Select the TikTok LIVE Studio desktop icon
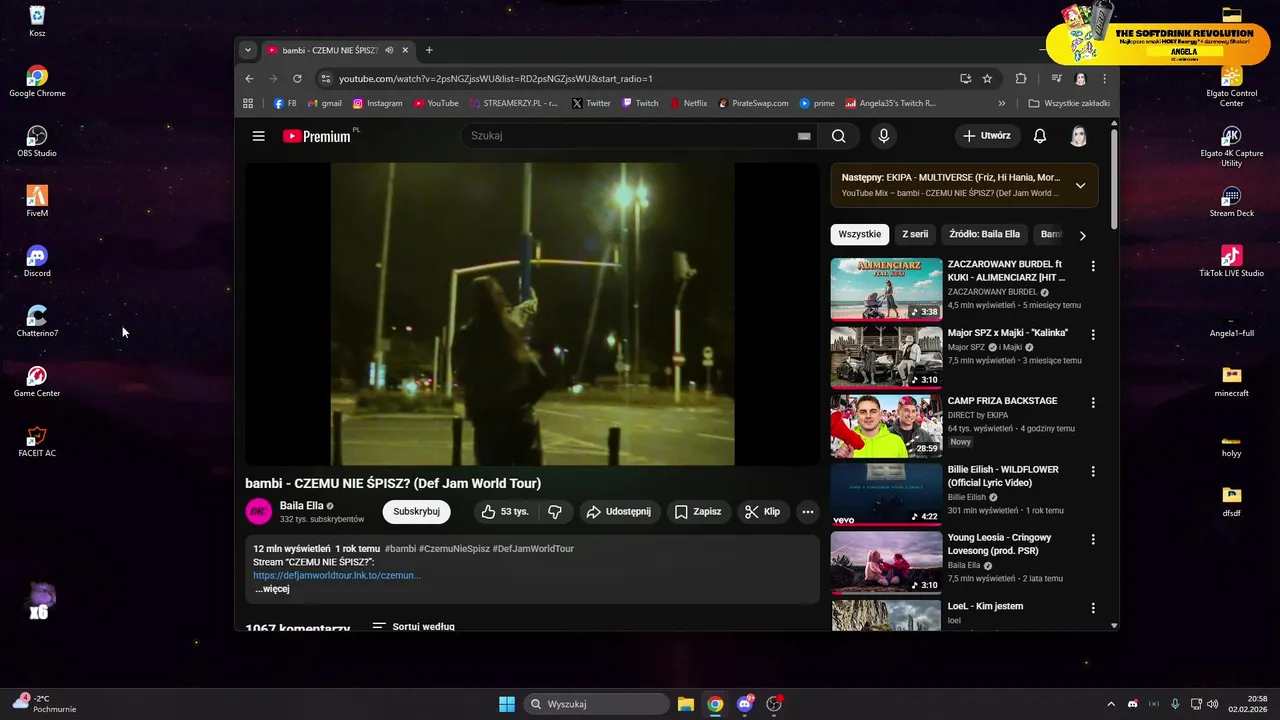This screenshot has width=1280, height=720. tap(1231, 261)
